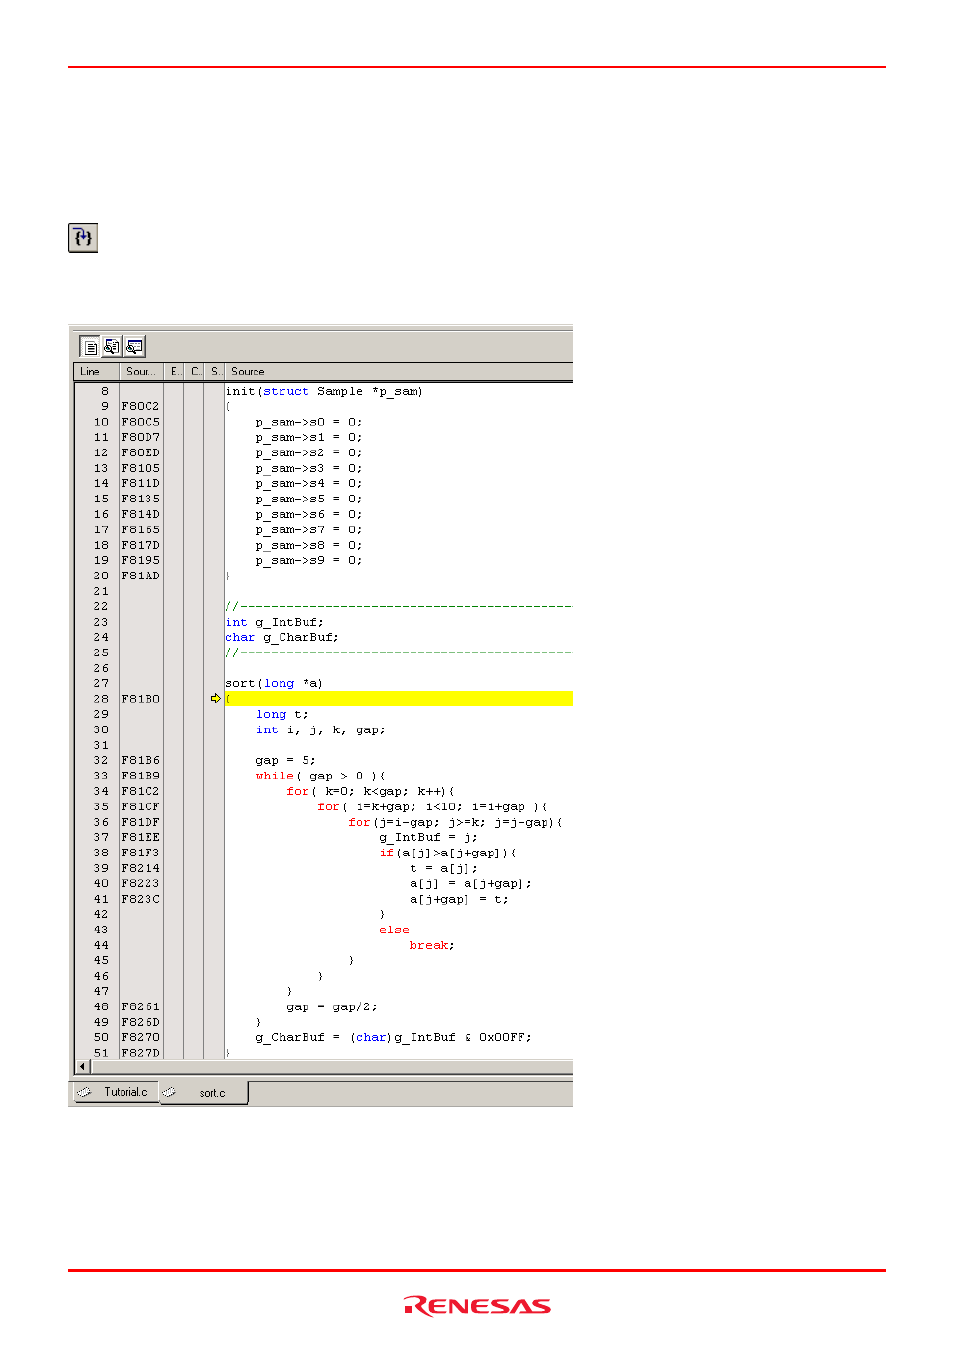This screenshot has width=954, height=1350.
Task: Click 'g_IntBuf = j;' statement
Action: tap(428, 838)
